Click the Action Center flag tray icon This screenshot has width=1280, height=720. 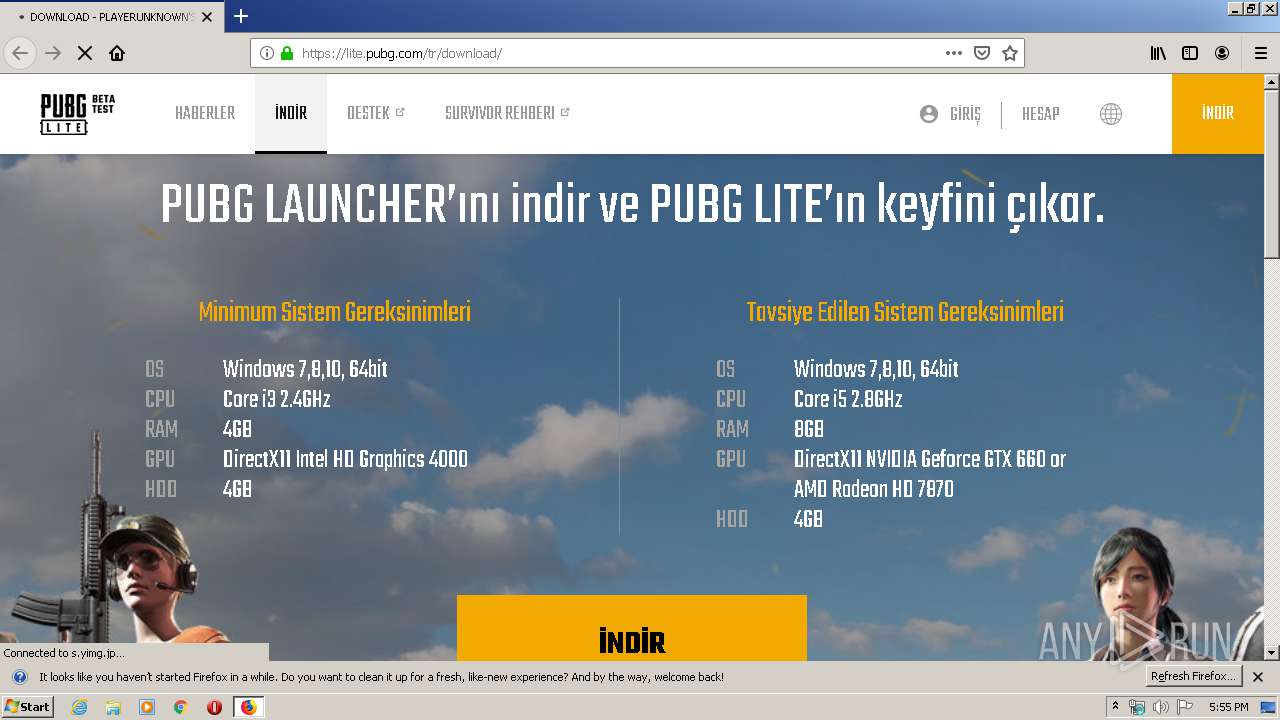(x=1185, y=707)
